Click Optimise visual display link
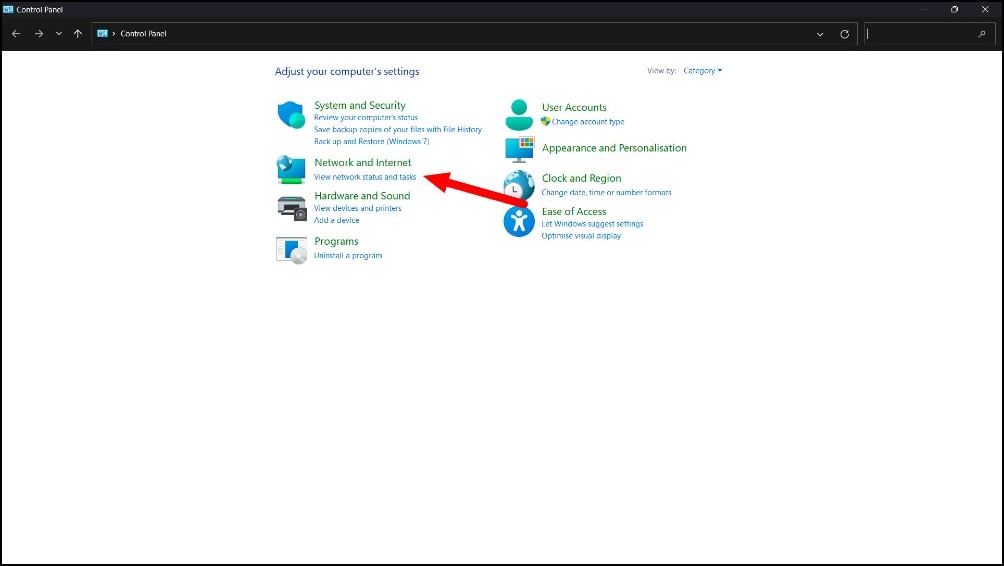The height and width of the screenshot is (566, 1004). pyautogui.click(x=581, y=236)
